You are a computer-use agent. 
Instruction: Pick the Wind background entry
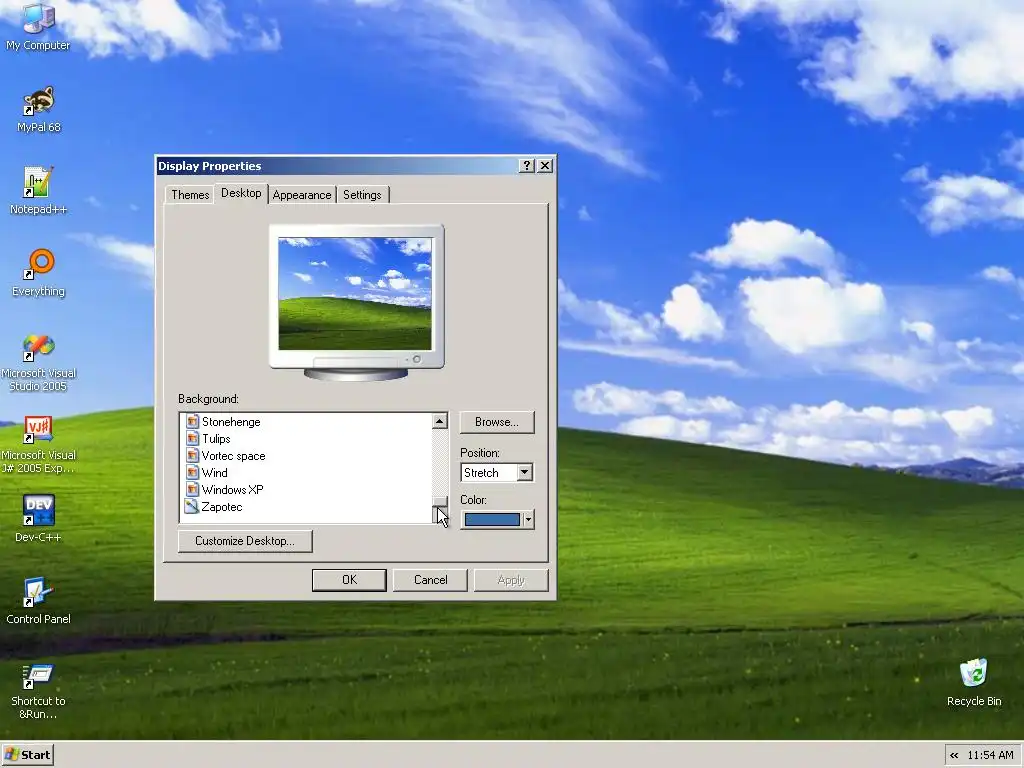point(214,473)
